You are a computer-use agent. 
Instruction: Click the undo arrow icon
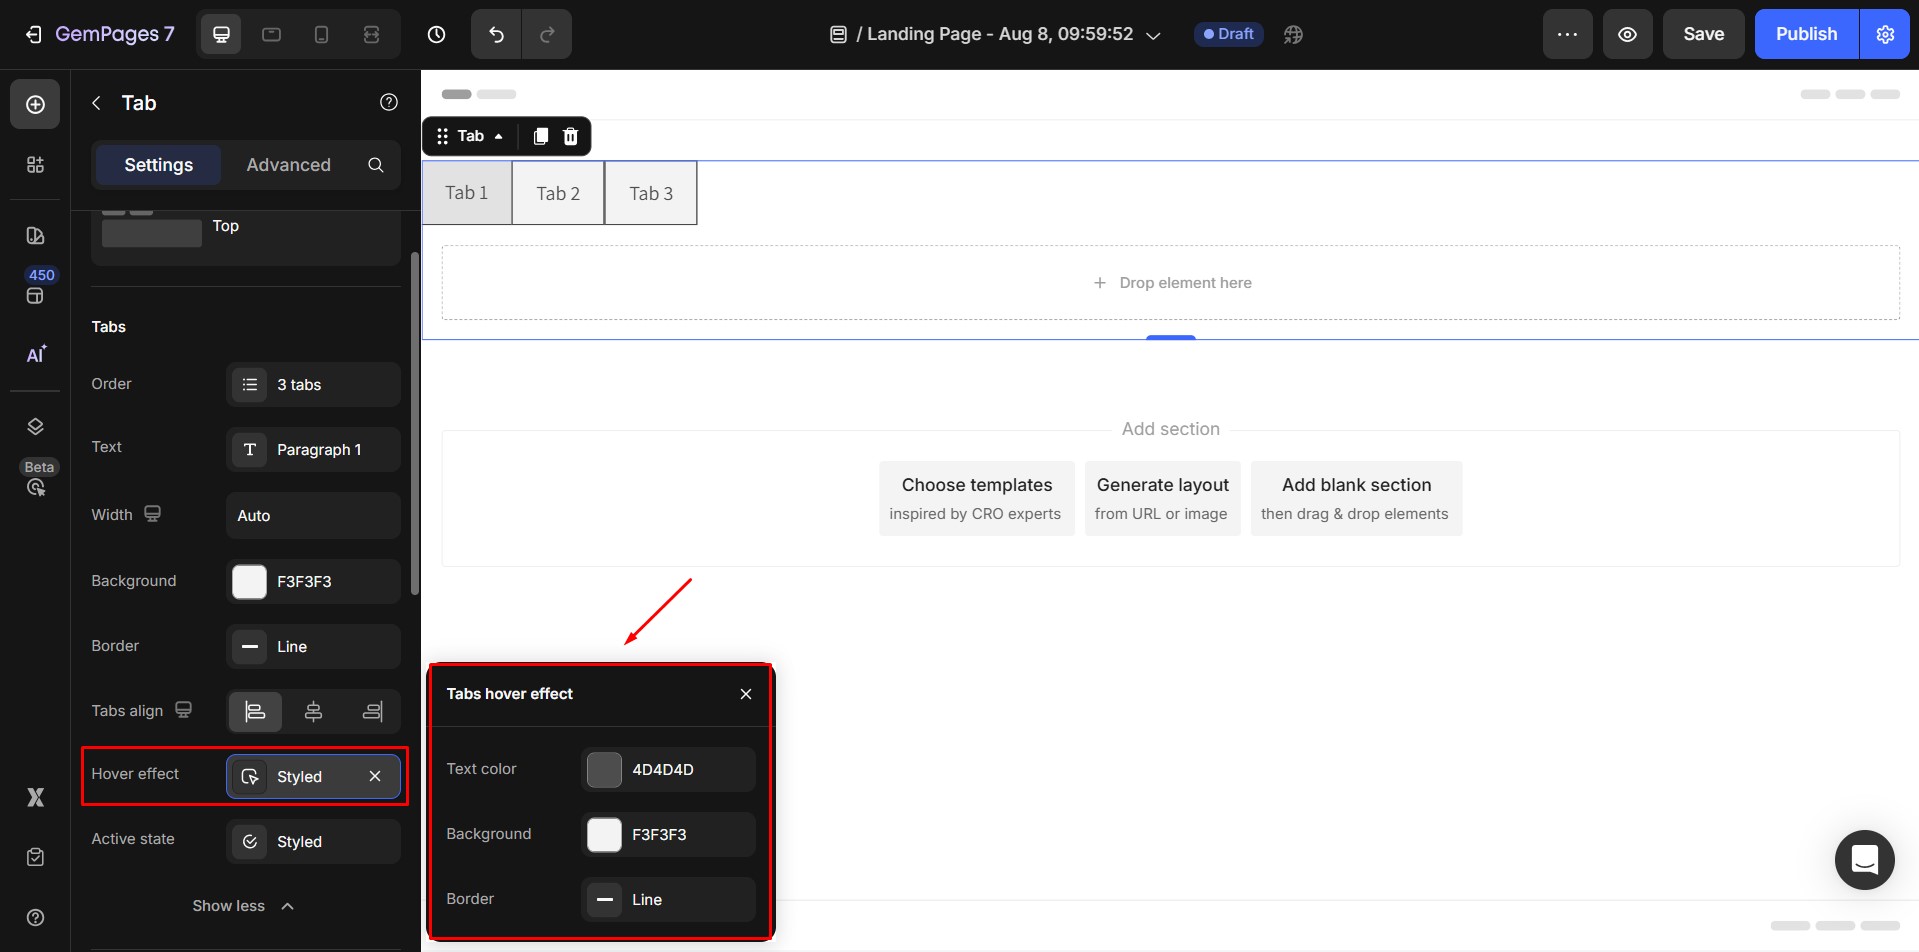pos(495,33)
